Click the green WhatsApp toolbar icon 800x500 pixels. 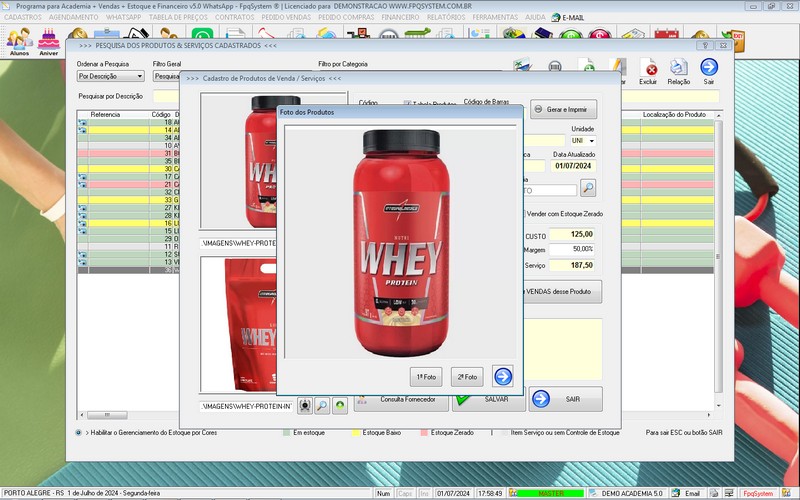tap(202, 34)
